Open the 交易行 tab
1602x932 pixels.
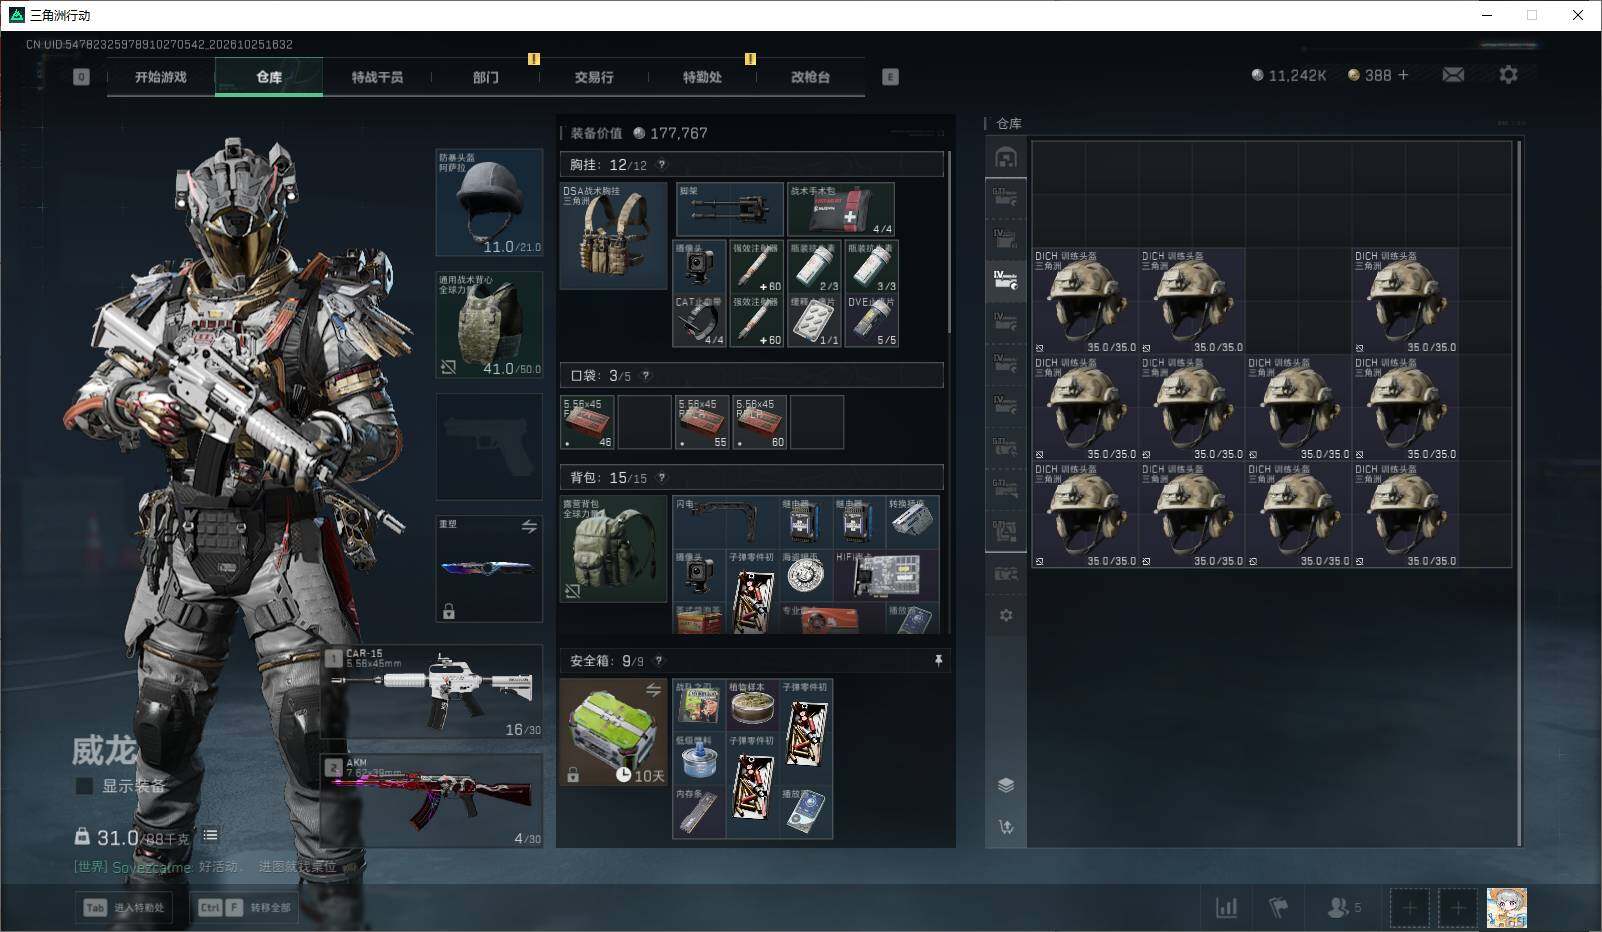594,77
